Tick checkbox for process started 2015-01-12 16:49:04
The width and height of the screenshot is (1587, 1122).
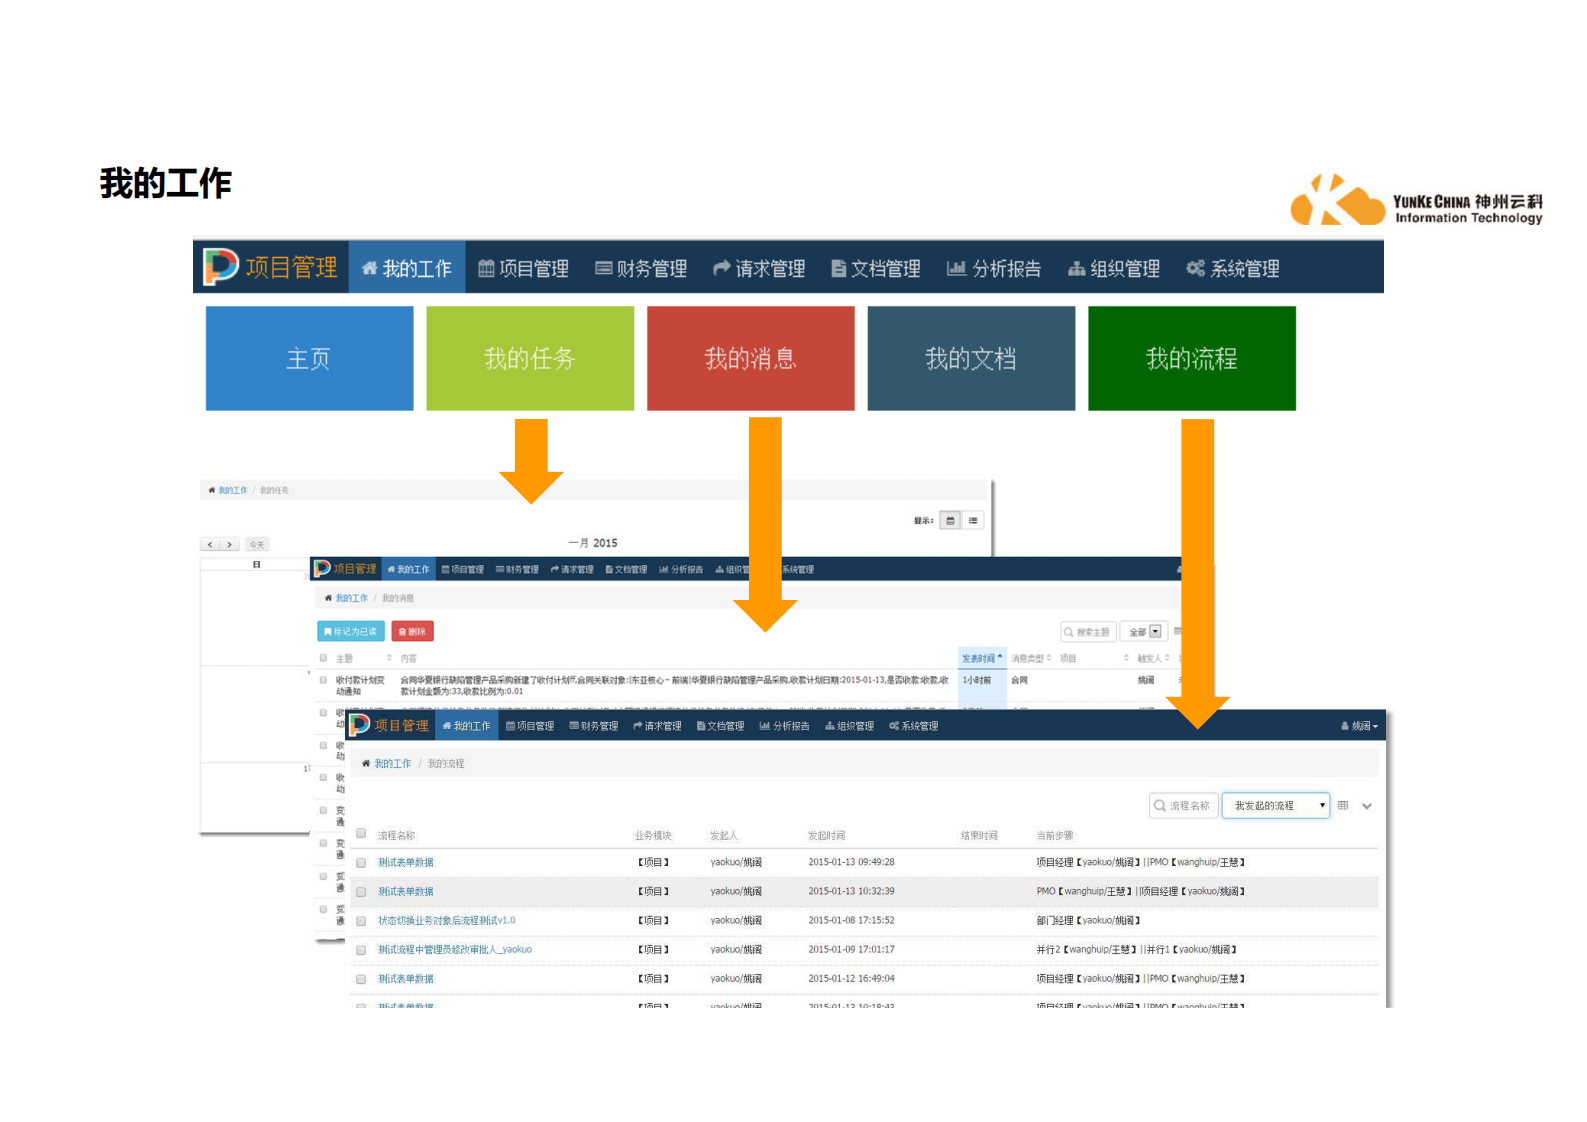click(x=361, y=979)
